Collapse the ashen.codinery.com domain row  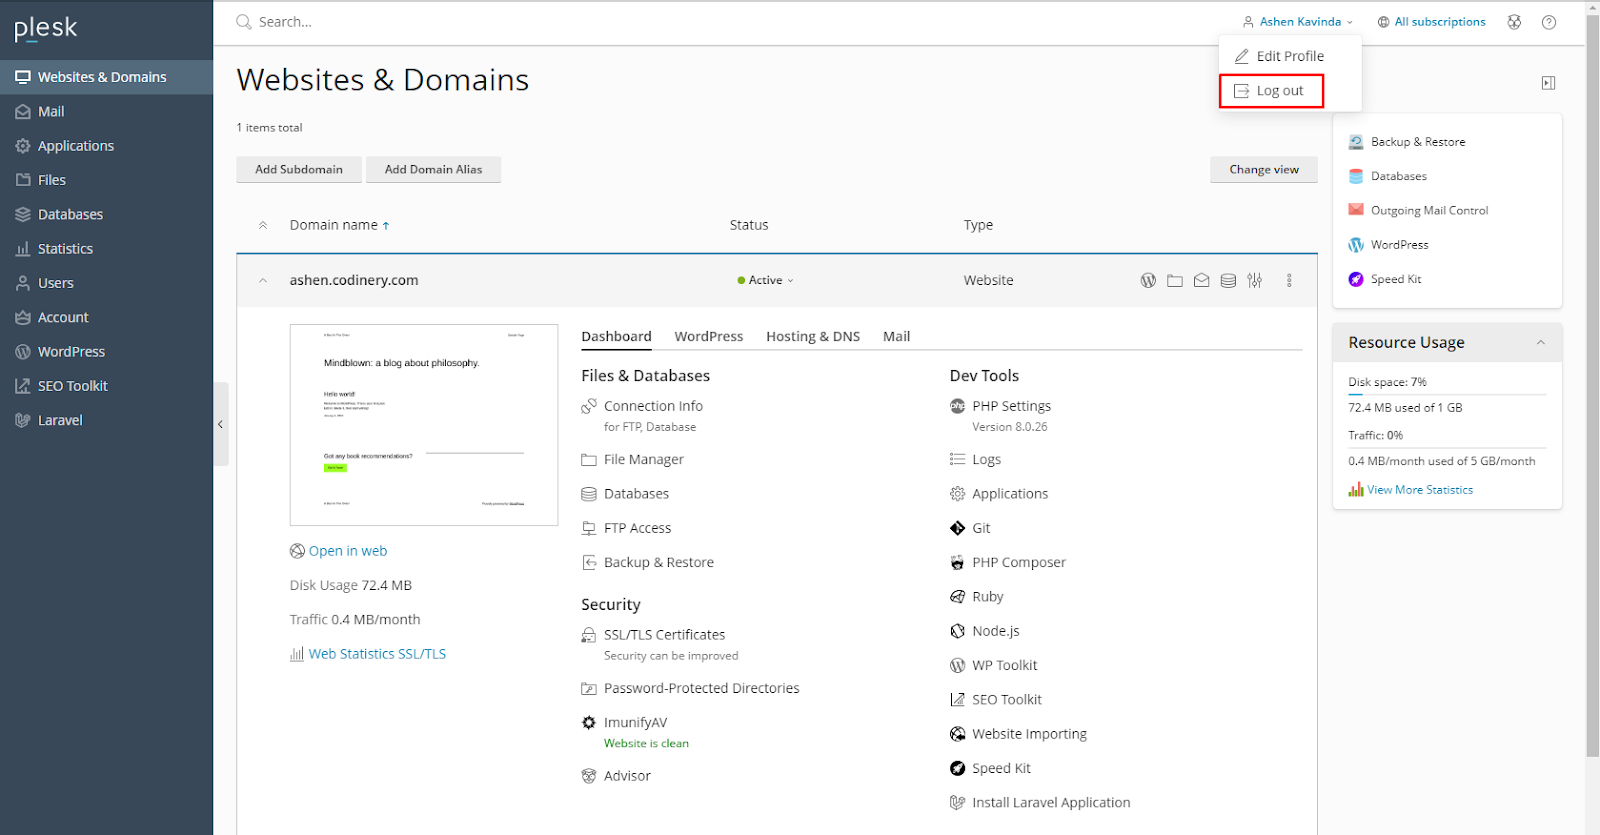(263, 281)
